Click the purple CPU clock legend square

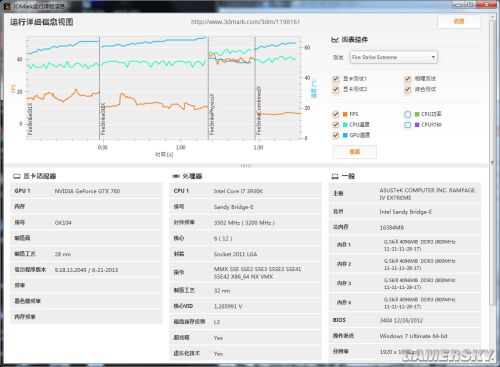pyautogui.click(x=417, y=125)
